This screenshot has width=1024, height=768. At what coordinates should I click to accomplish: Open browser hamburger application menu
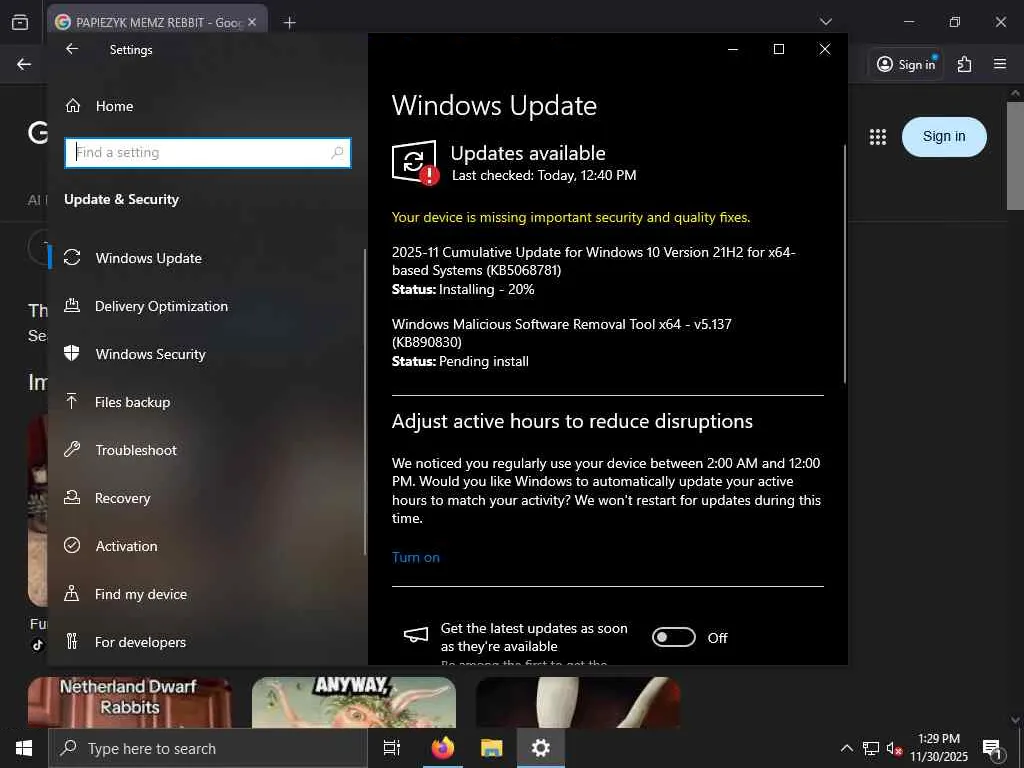point(1000,64)
